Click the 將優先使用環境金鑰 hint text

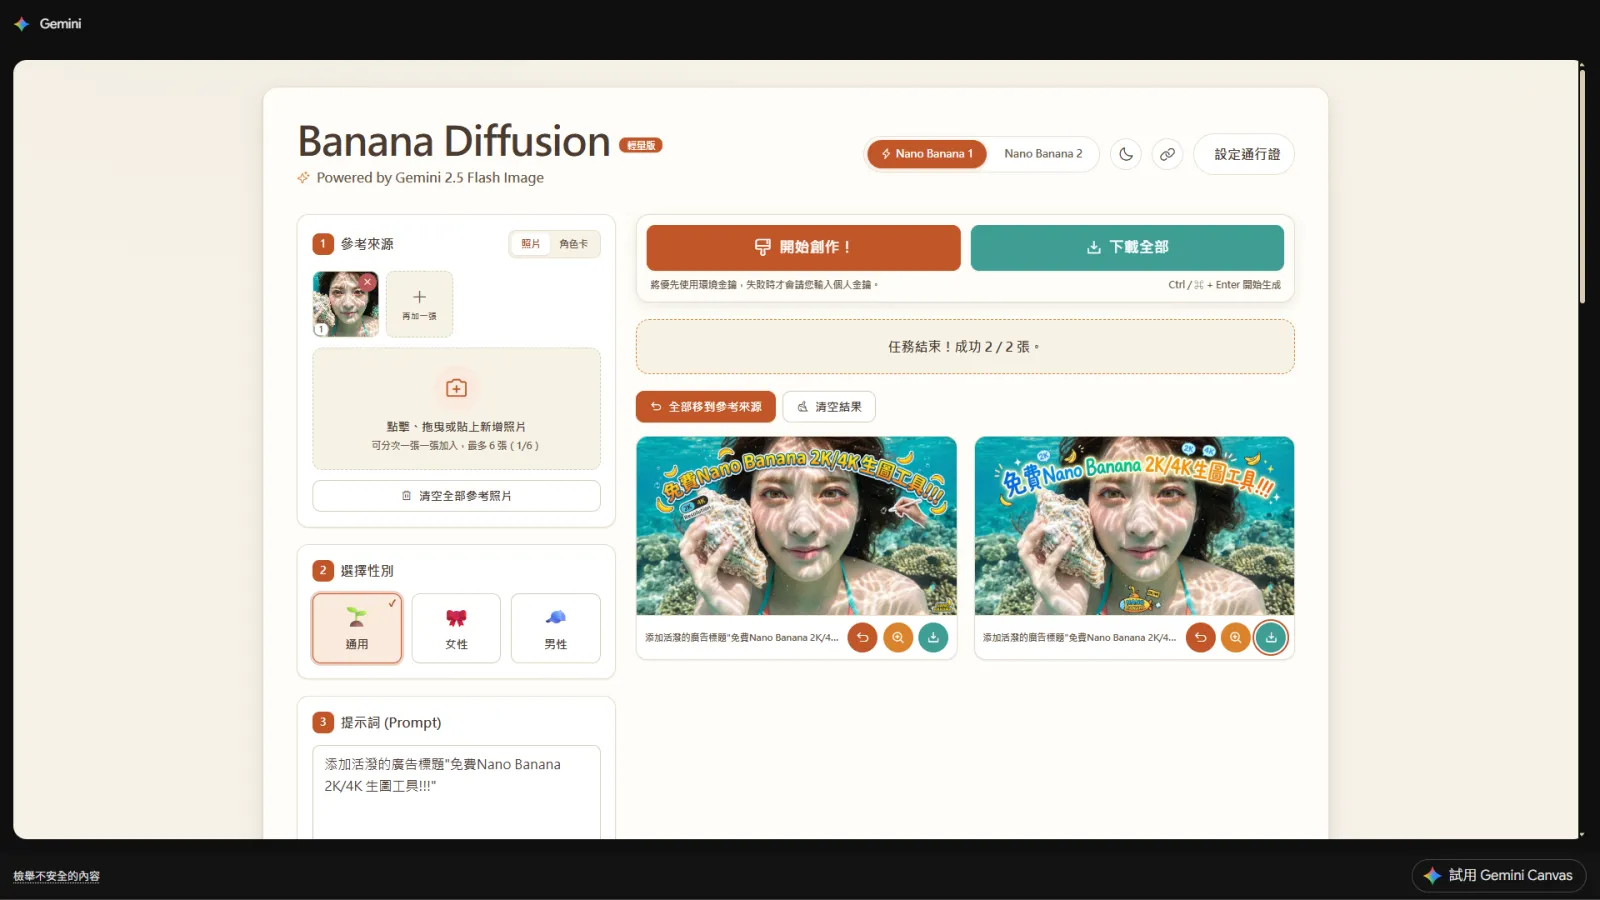[764, 285]
